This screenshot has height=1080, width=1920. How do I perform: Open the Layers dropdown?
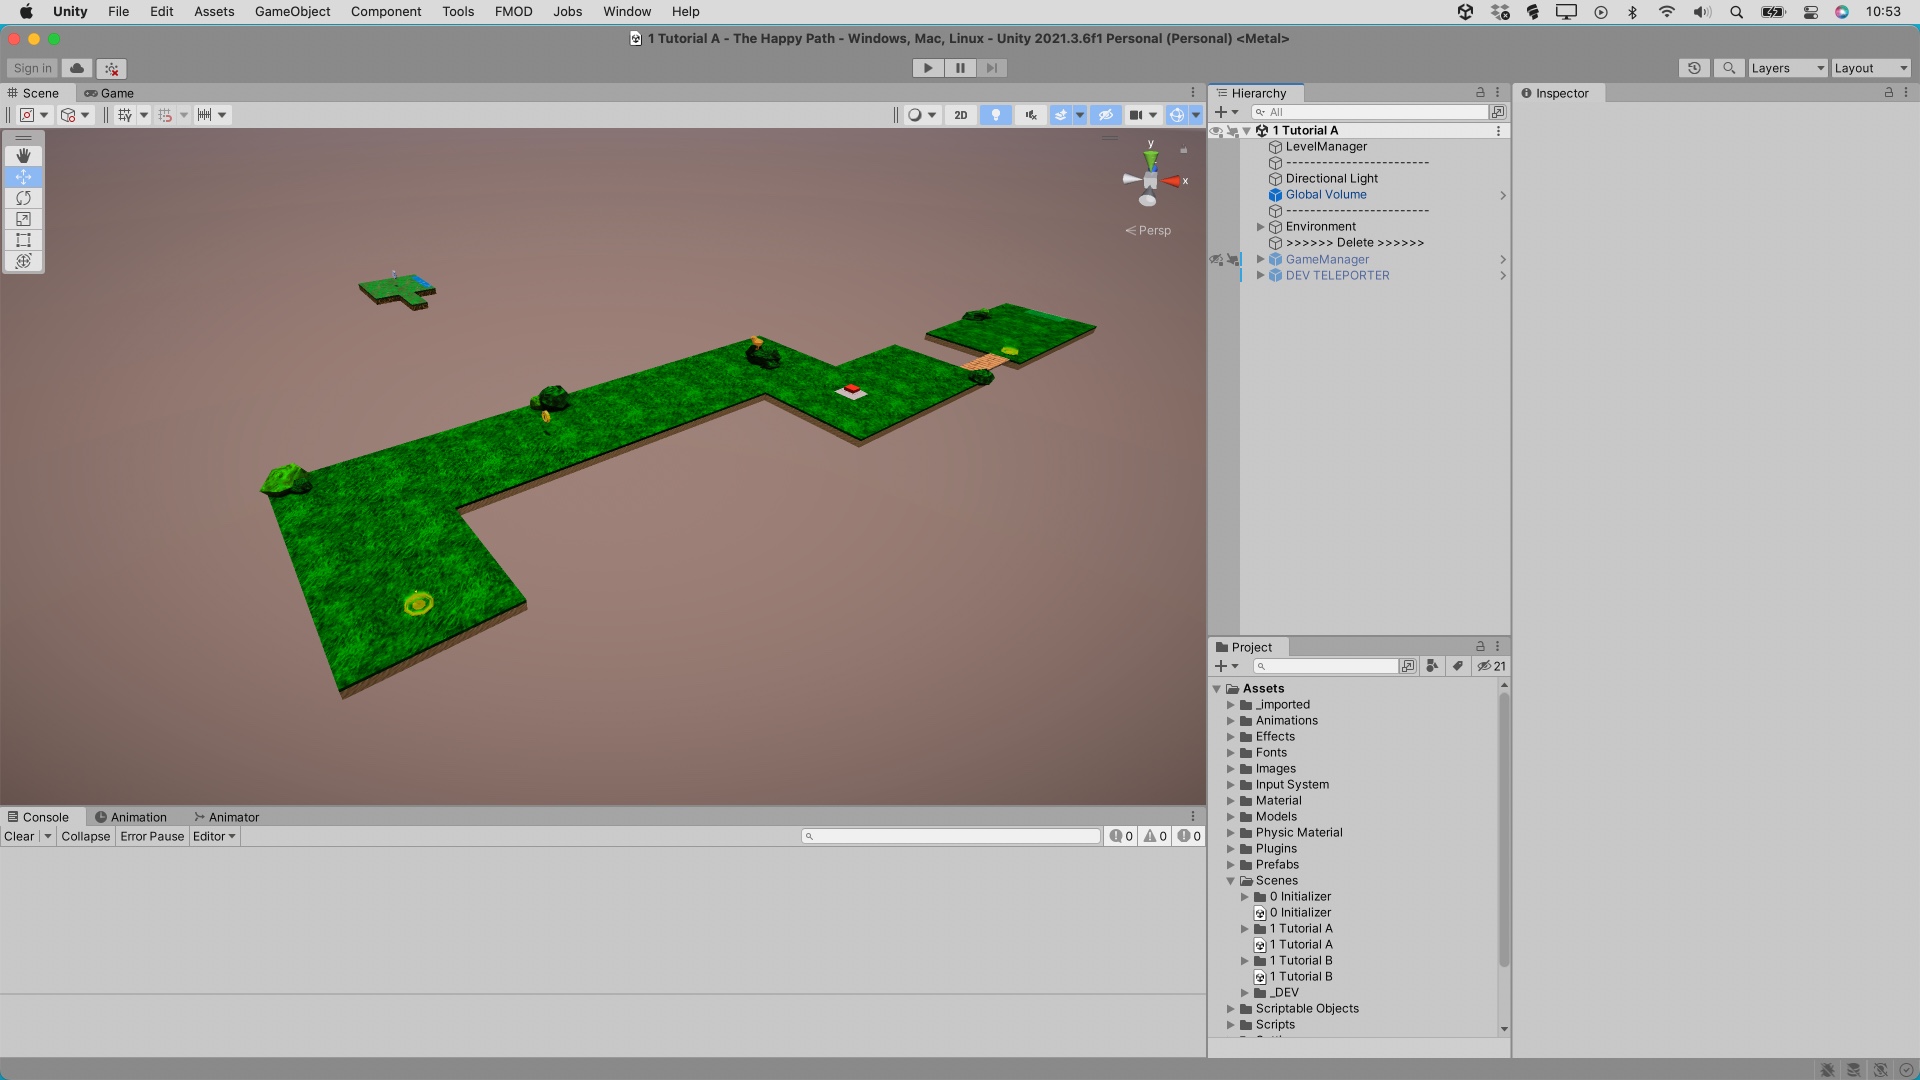pyautogui.click(x=1787, y=68)
